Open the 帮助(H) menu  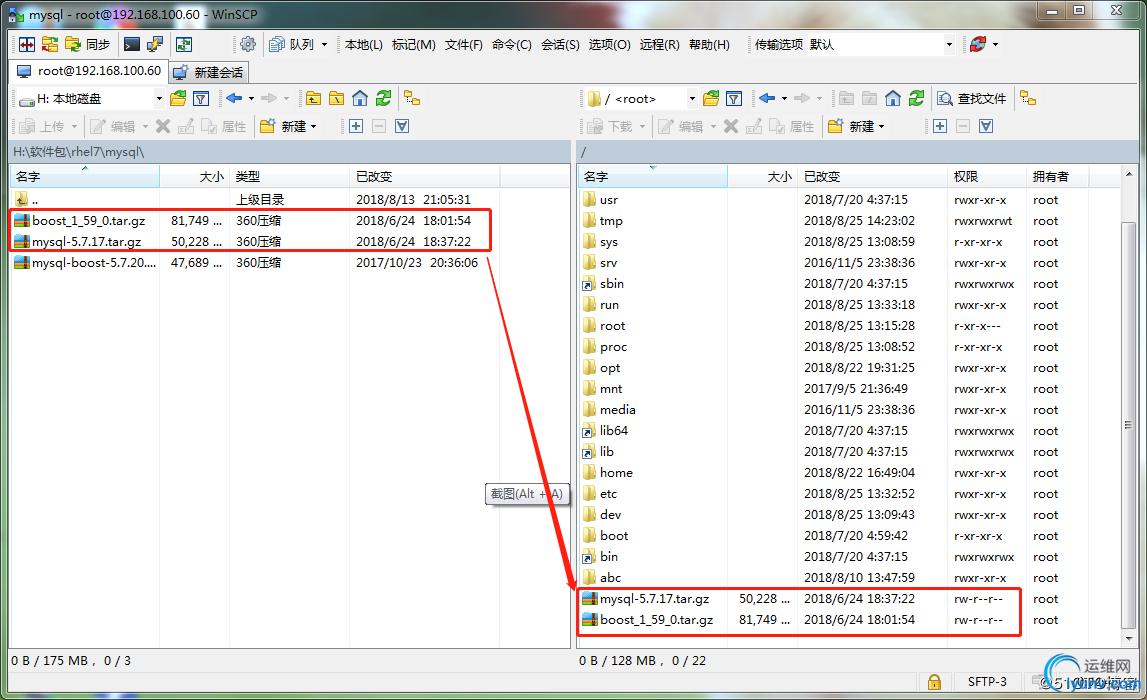709,45
